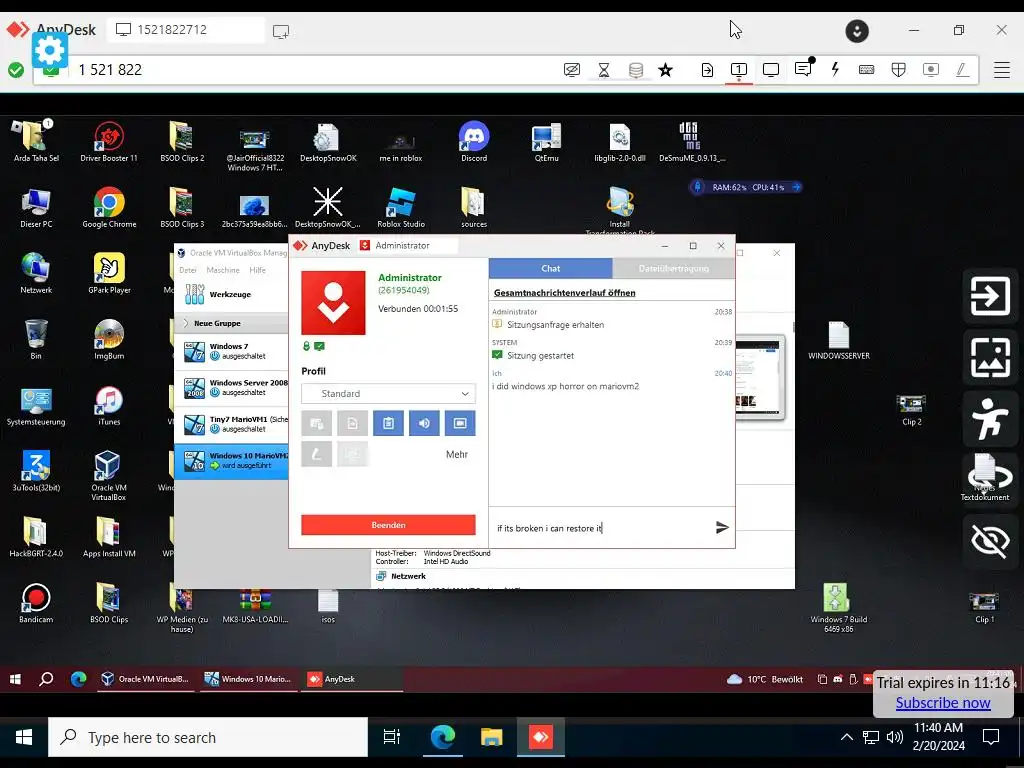This screenshot has height=768, width=1024.
Task: Click the Subscribe now link
Action: (942, 703)
